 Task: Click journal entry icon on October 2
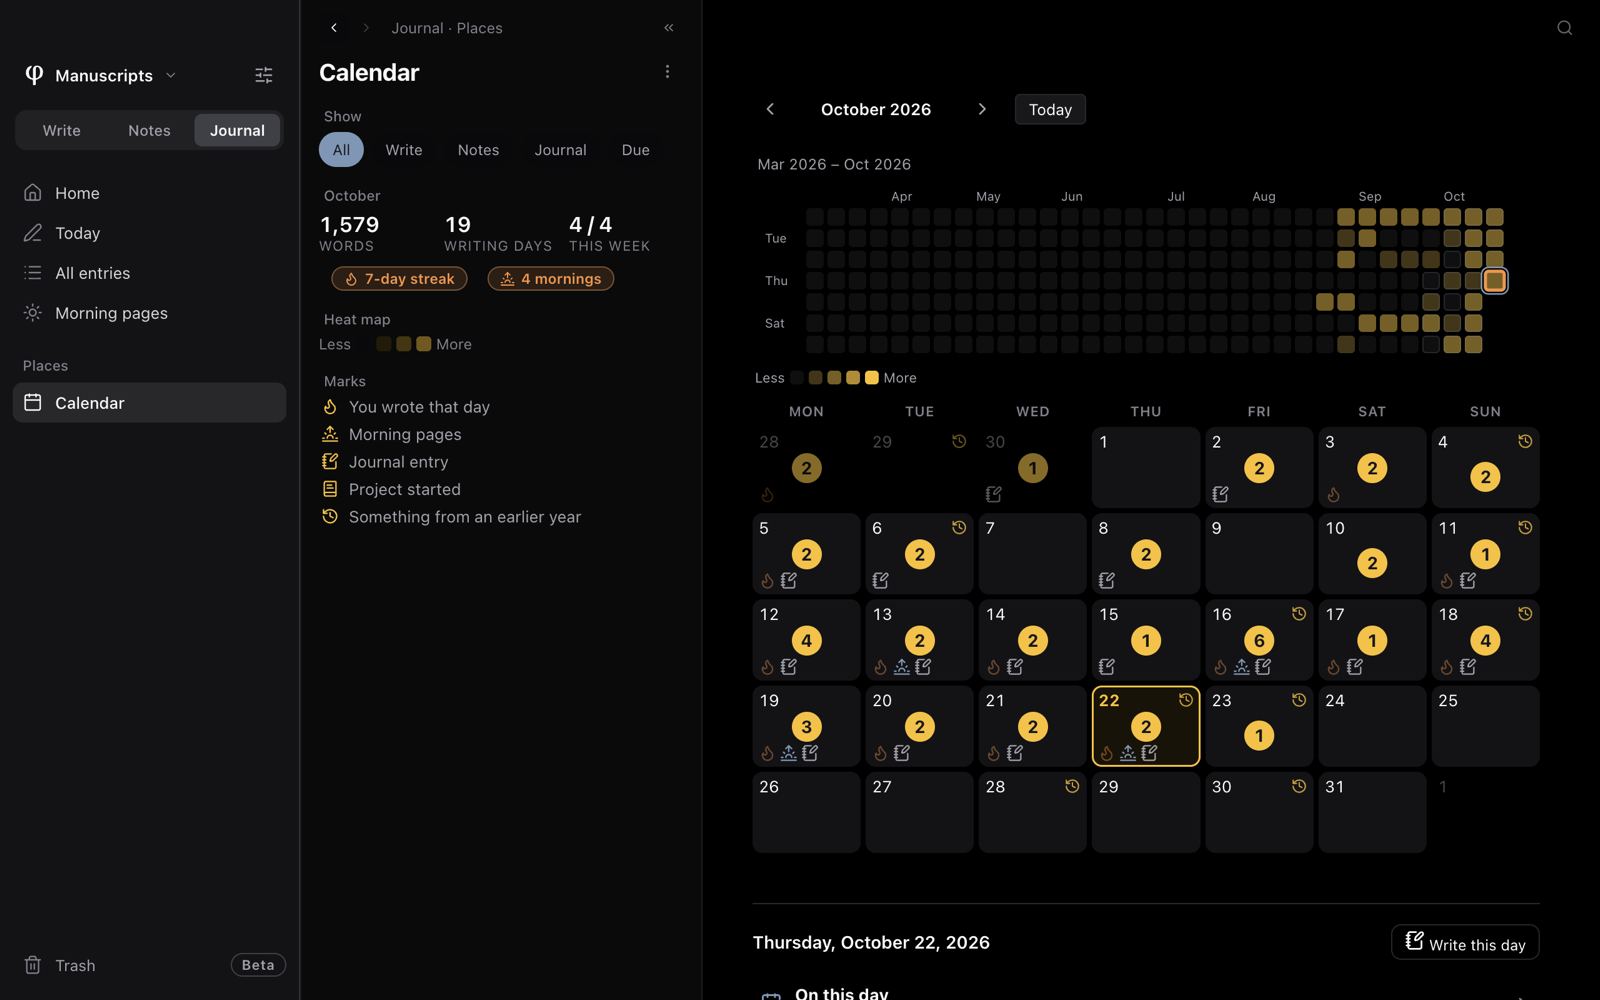point(1220,494)
